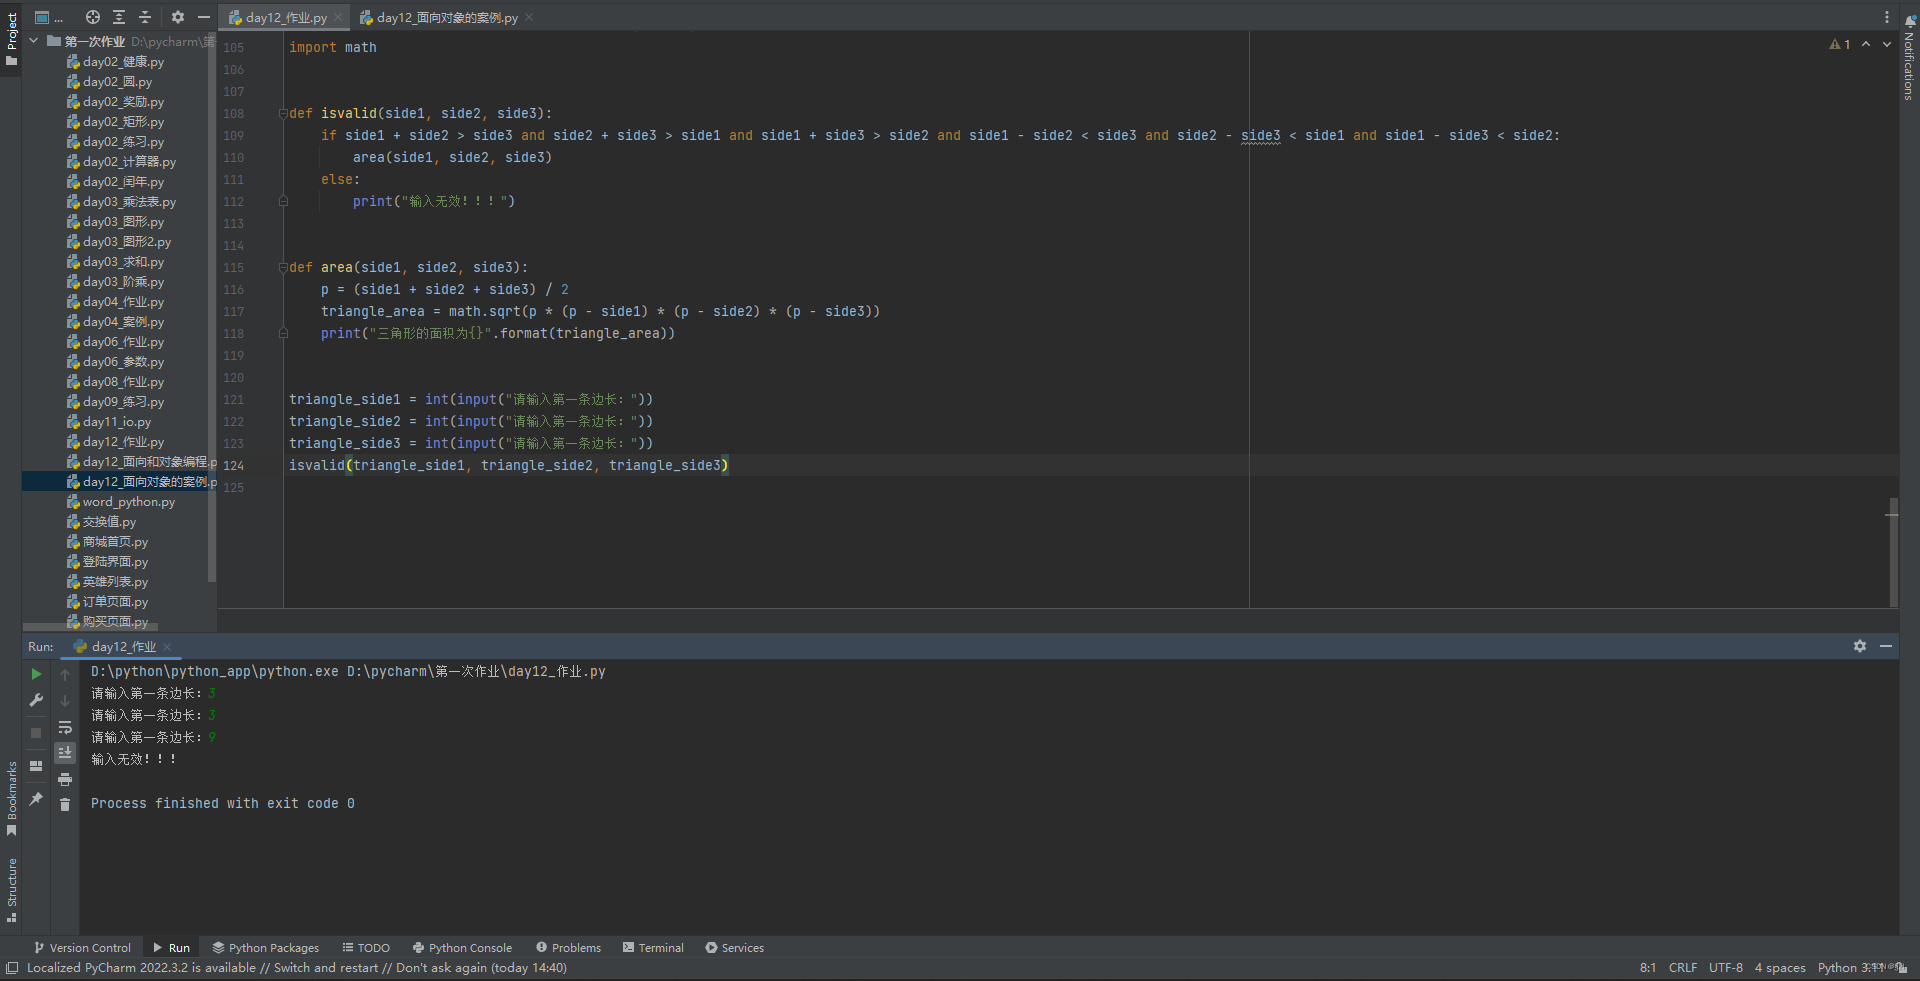Viewport: 1920px width, 981px height.
Task: Select word_python.py in project tree
Action: 128,501
